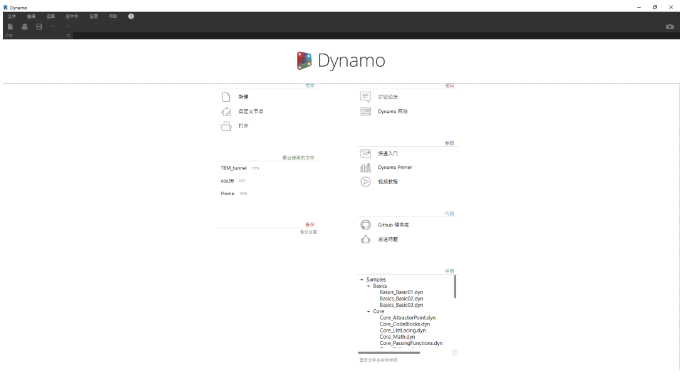Open recent file cos2B
The width and height of the screenshot is (683, 377).
[227, 181]
